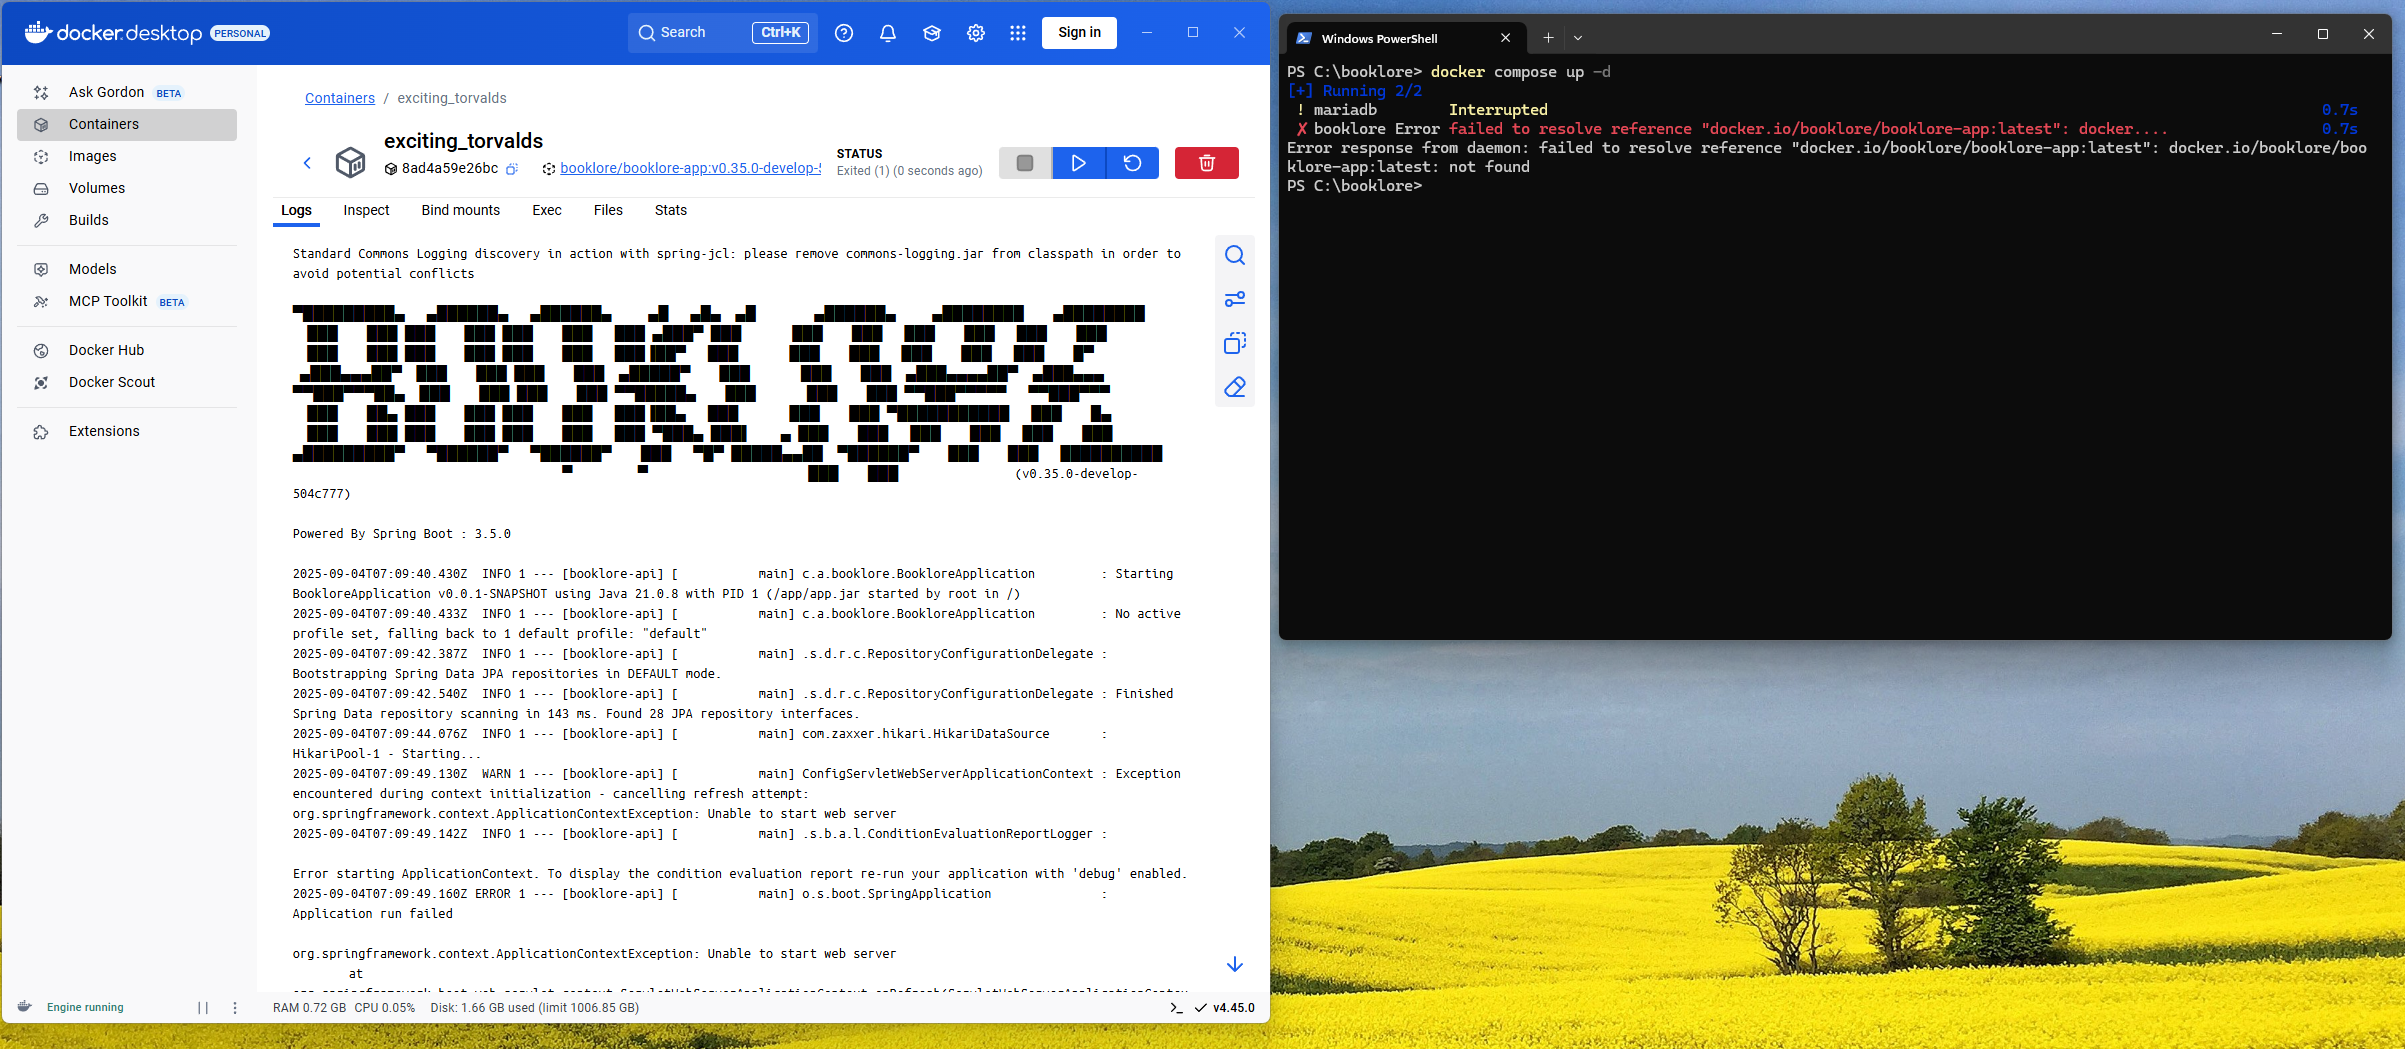This screenshot has width=2405, height=1049.
Task: Click the help question mark icon
Action: pyautogui.click(x=844, y=33)
